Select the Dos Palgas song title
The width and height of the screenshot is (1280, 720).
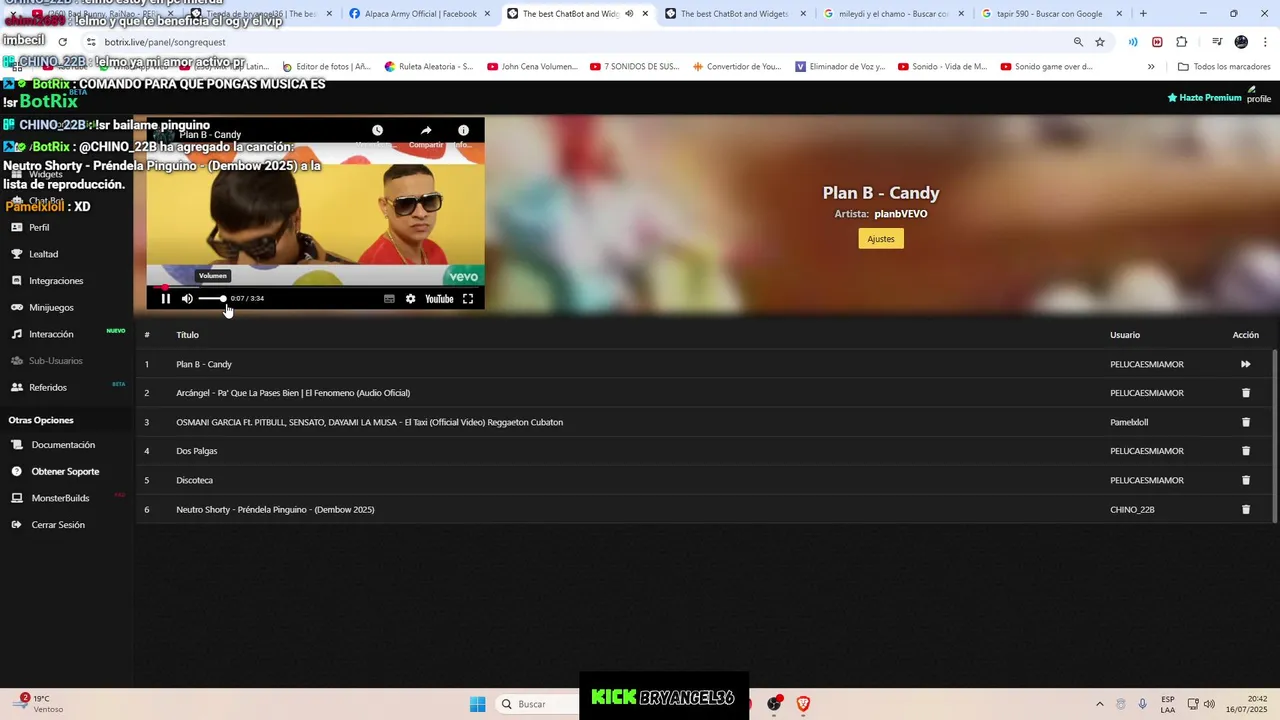click(197, 451)
